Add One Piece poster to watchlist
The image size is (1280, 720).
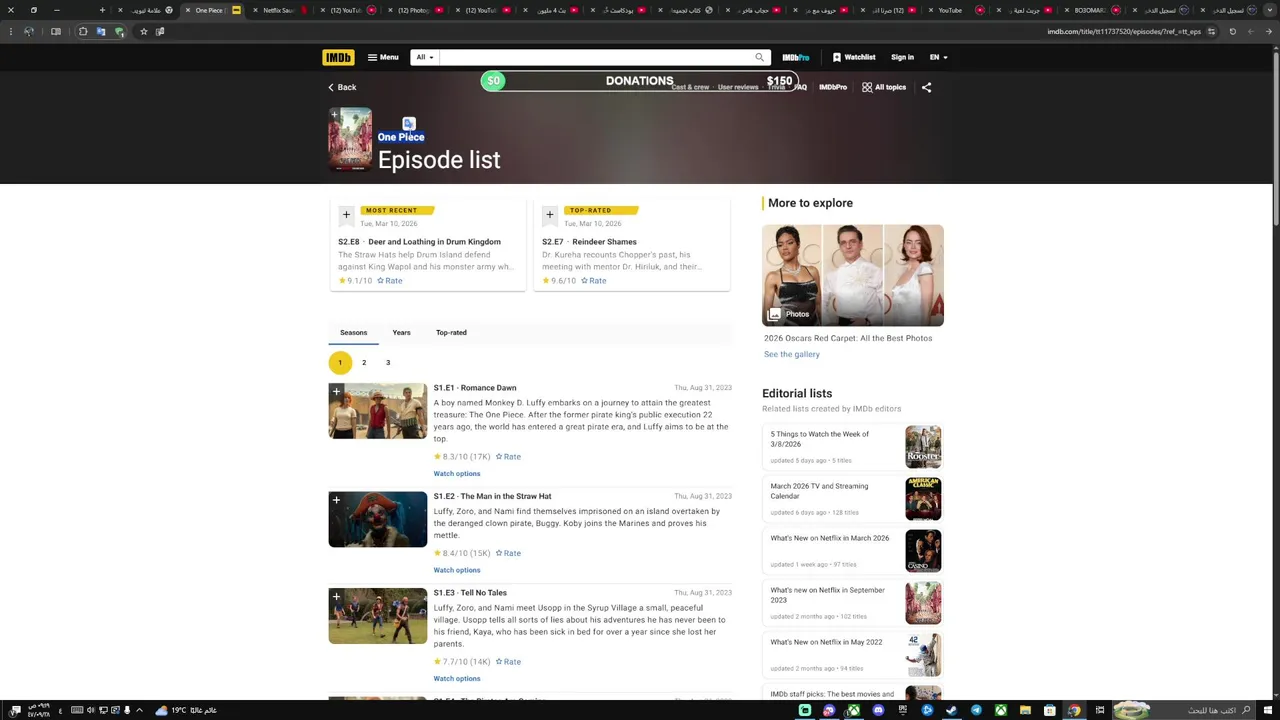pos(335,115)
